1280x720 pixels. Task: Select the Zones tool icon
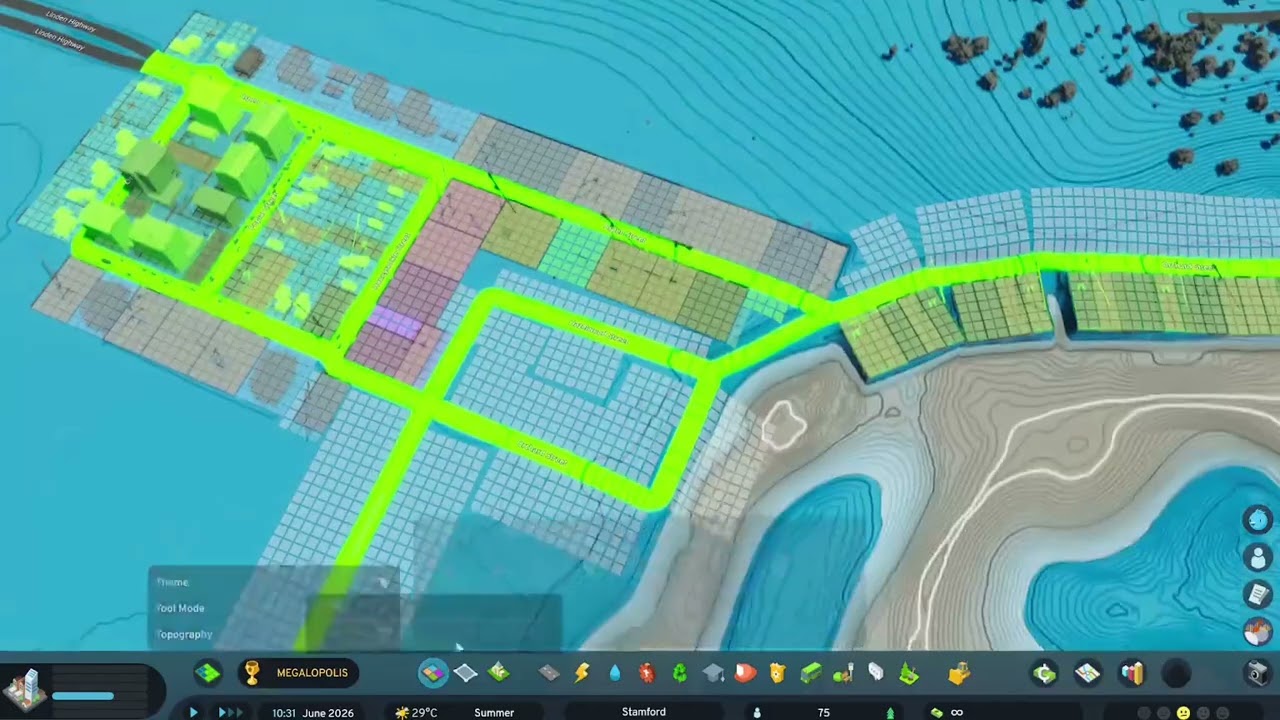click(x=433, y=673)
